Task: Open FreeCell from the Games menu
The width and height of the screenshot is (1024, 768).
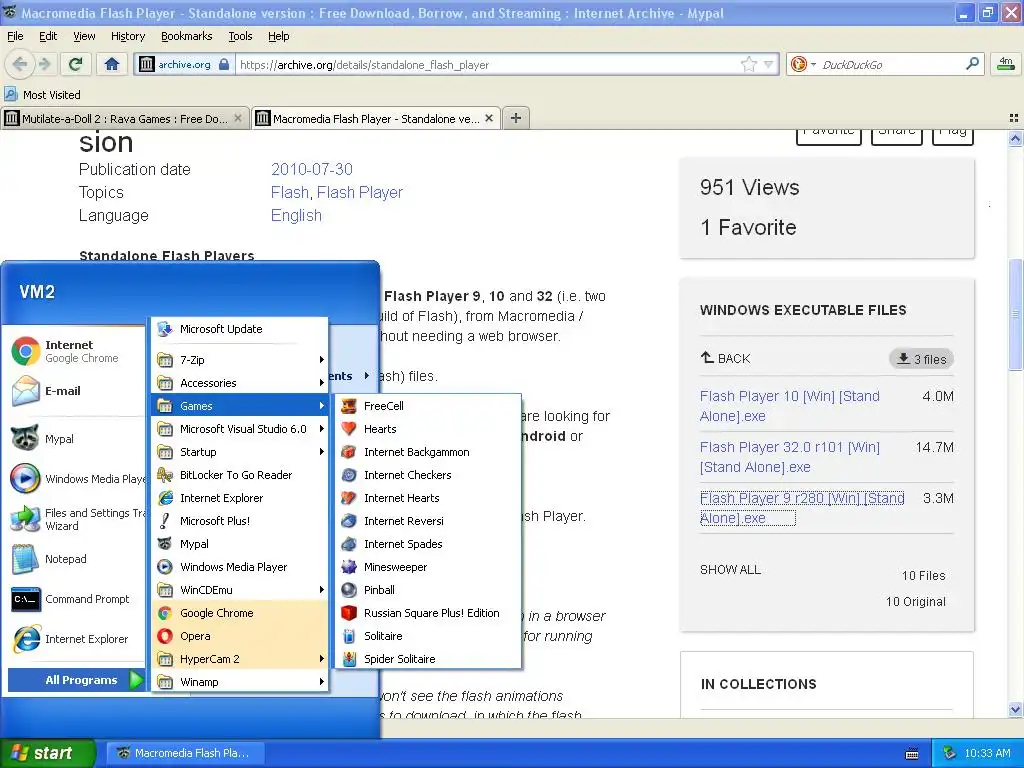Action: (428, 406)
